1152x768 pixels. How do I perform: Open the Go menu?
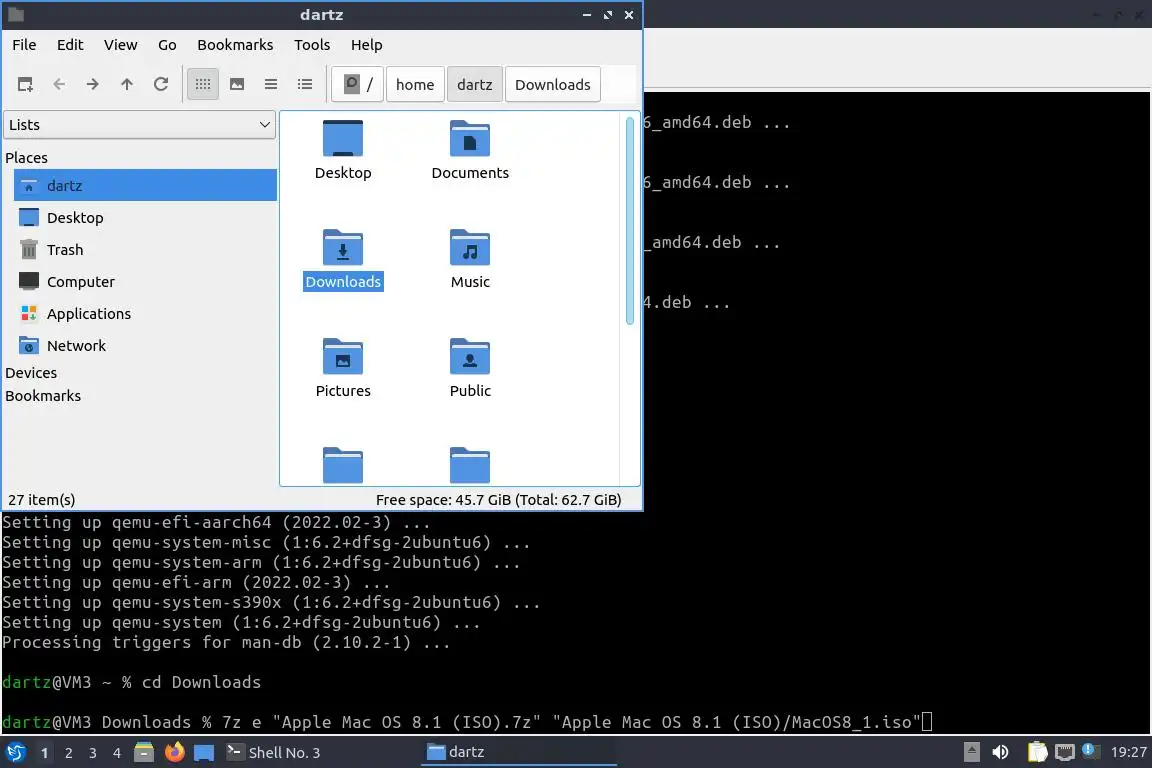click(x=167, y=45)
